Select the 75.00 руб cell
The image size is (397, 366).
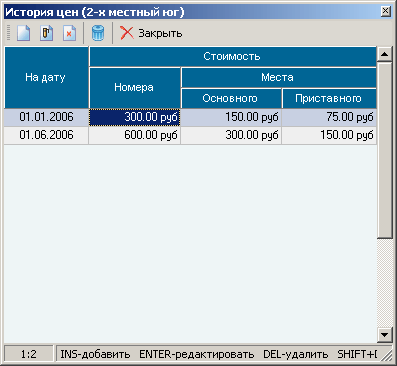(329, 117)
